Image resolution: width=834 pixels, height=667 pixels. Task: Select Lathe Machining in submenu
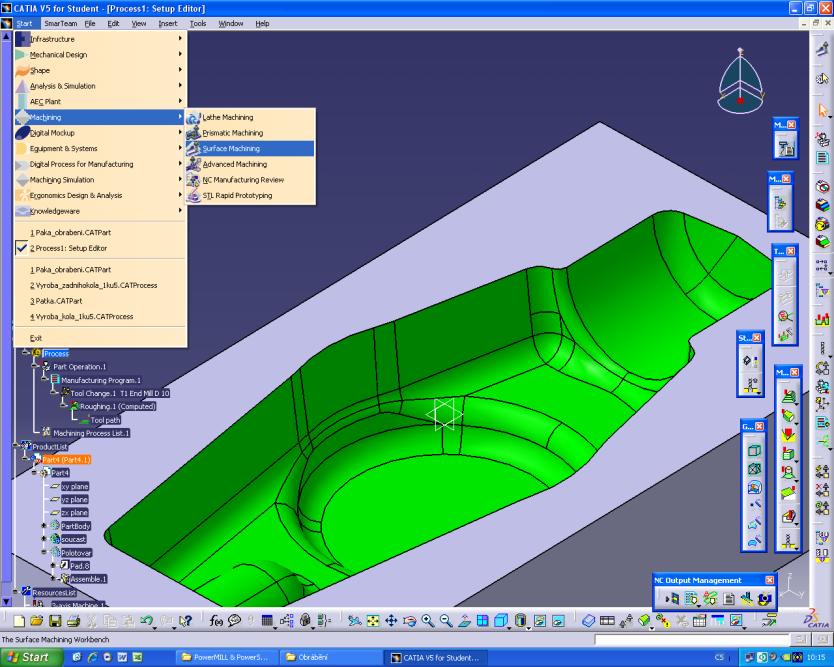(250, 117)
